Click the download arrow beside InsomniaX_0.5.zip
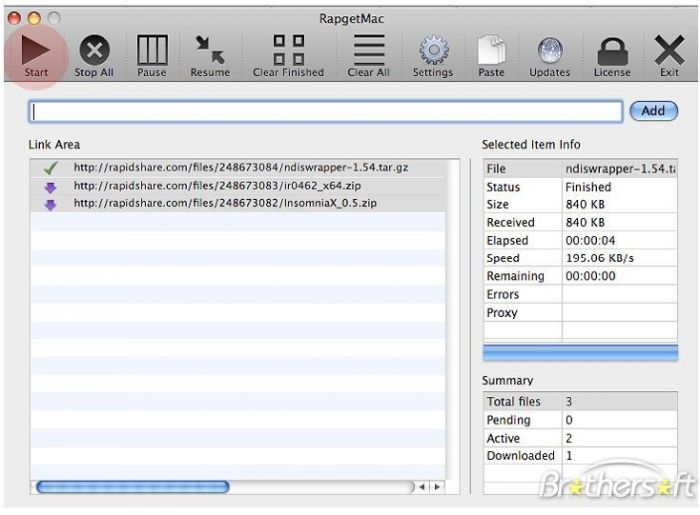The height and width of the screenshot is (515, 700). pyautogui.click(x=50, y=205)
